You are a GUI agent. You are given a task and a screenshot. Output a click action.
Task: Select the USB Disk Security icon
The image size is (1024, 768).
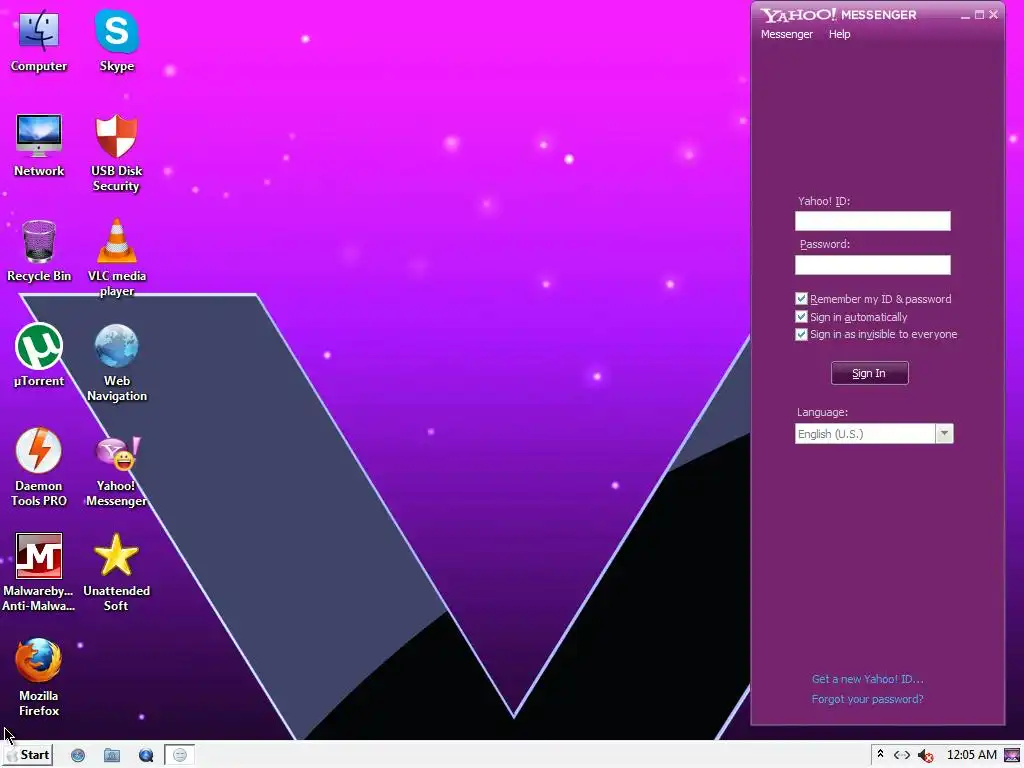tap(116, 153)
